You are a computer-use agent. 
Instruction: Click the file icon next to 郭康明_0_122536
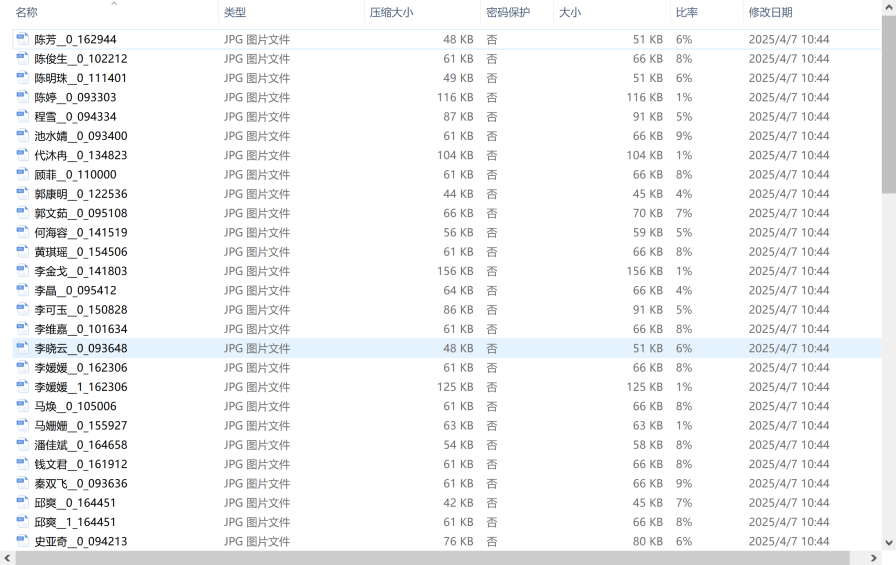(22, 194)
